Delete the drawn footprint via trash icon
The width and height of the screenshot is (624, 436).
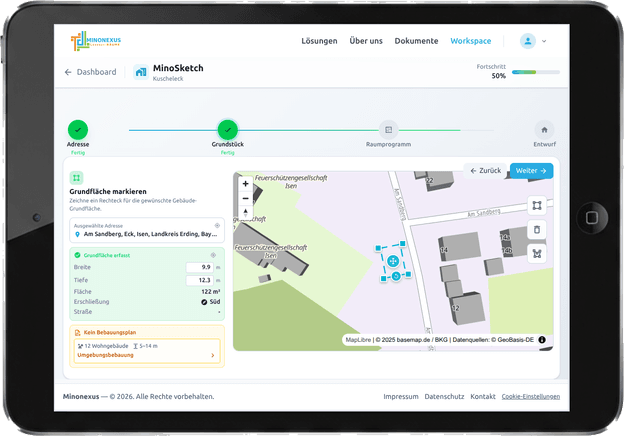[536, 229]
